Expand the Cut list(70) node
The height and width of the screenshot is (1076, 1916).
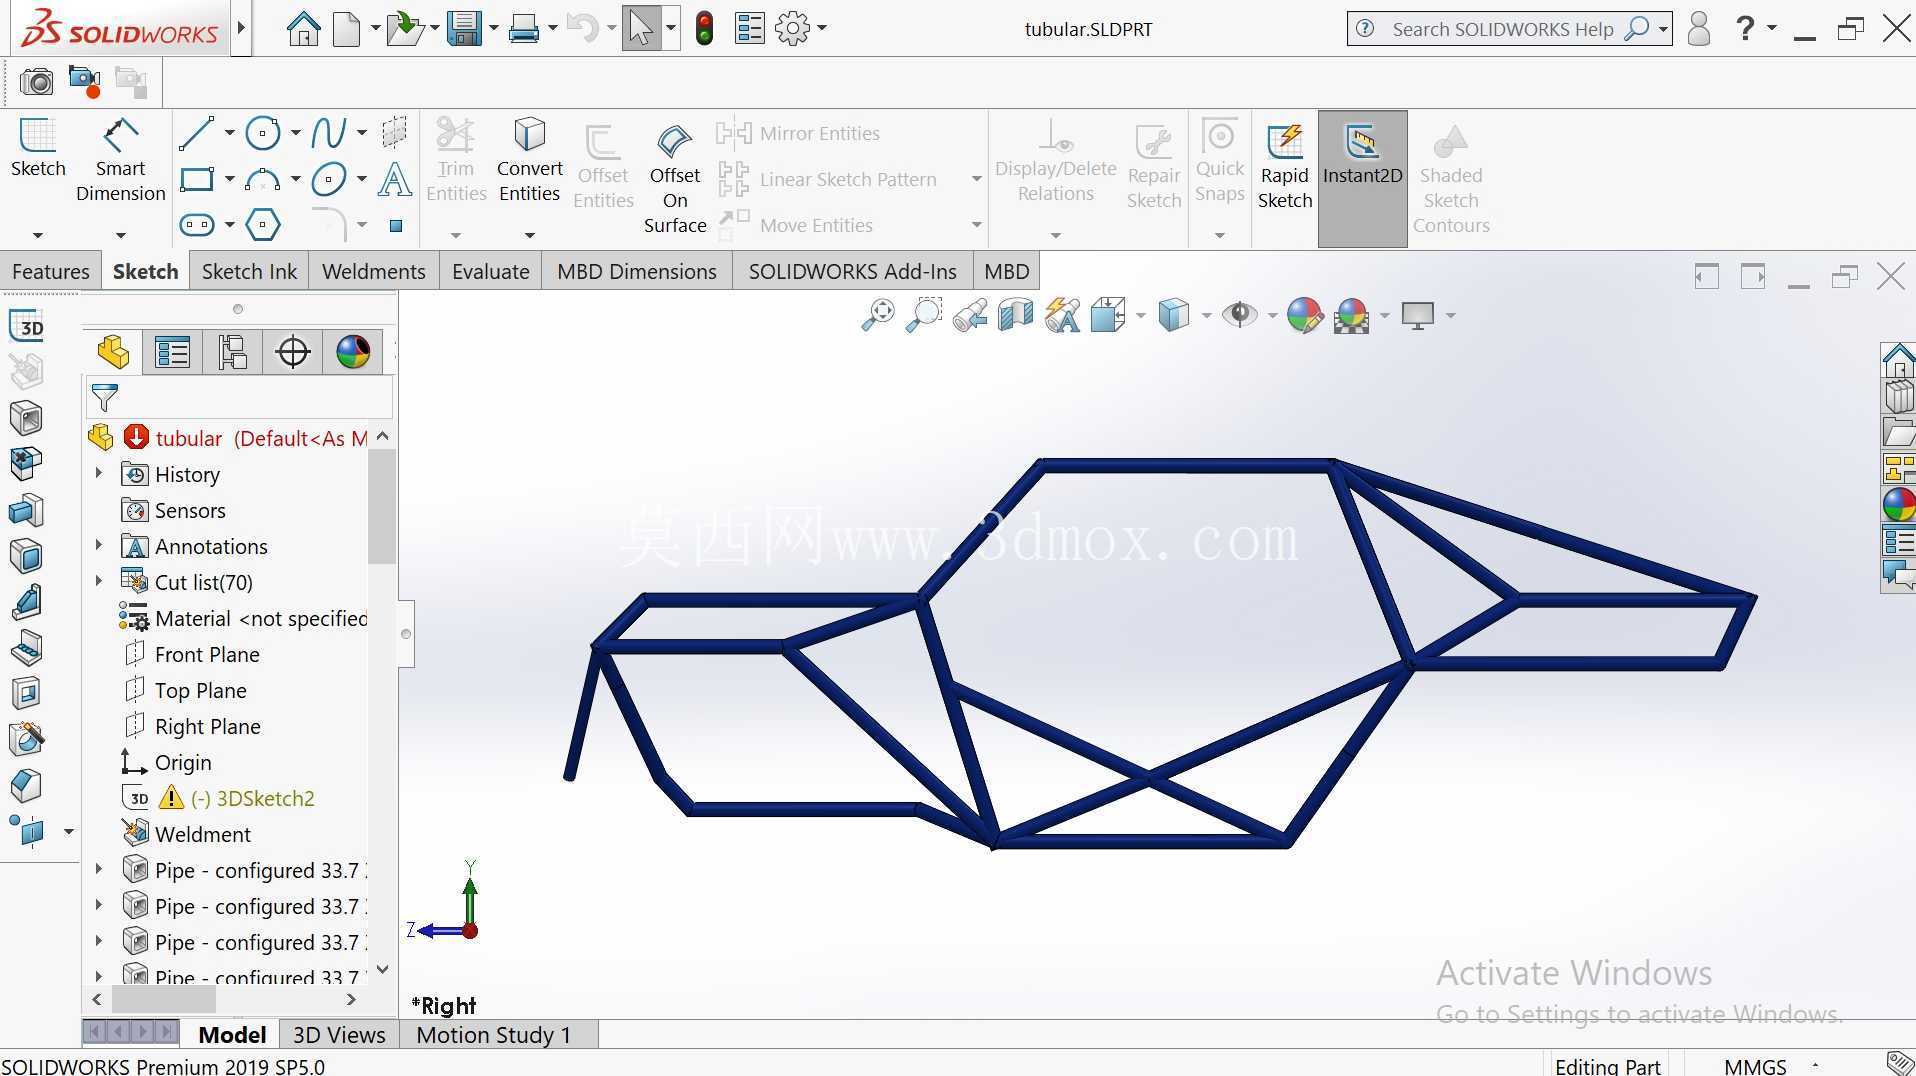click(98, 581)
